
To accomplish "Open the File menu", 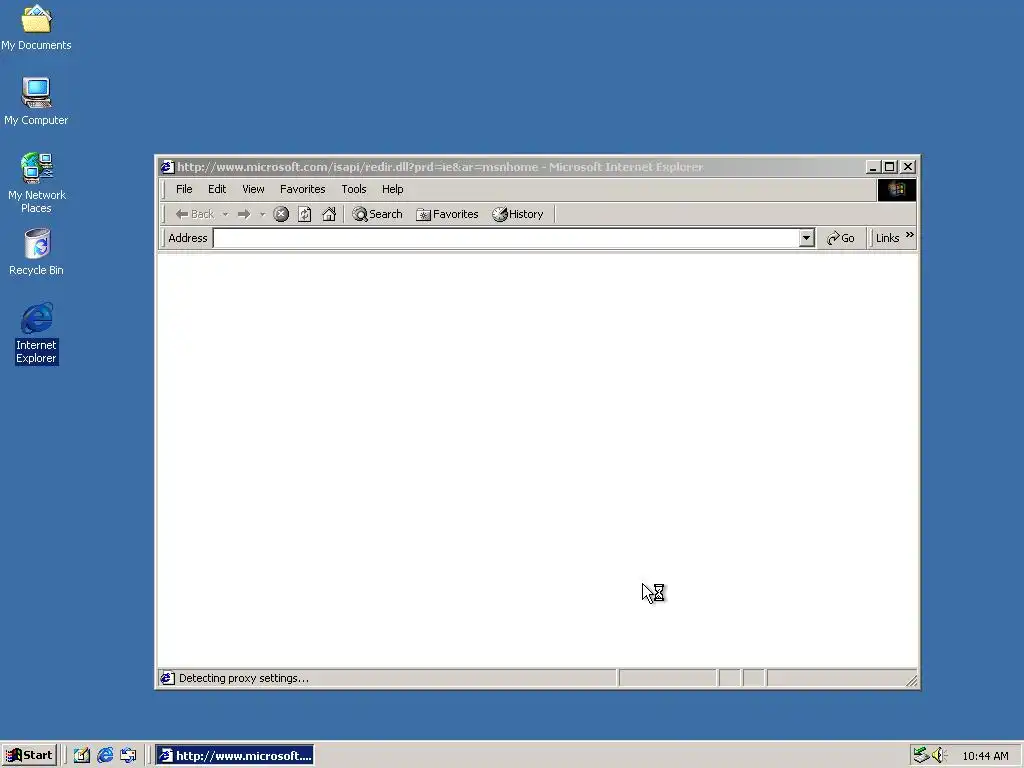I will coord(184,189).
